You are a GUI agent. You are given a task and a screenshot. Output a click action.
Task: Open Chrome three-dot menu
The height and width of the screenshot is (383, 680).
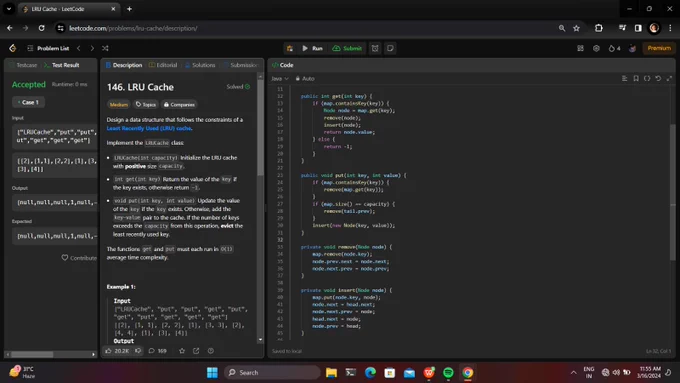pos(670,28)
